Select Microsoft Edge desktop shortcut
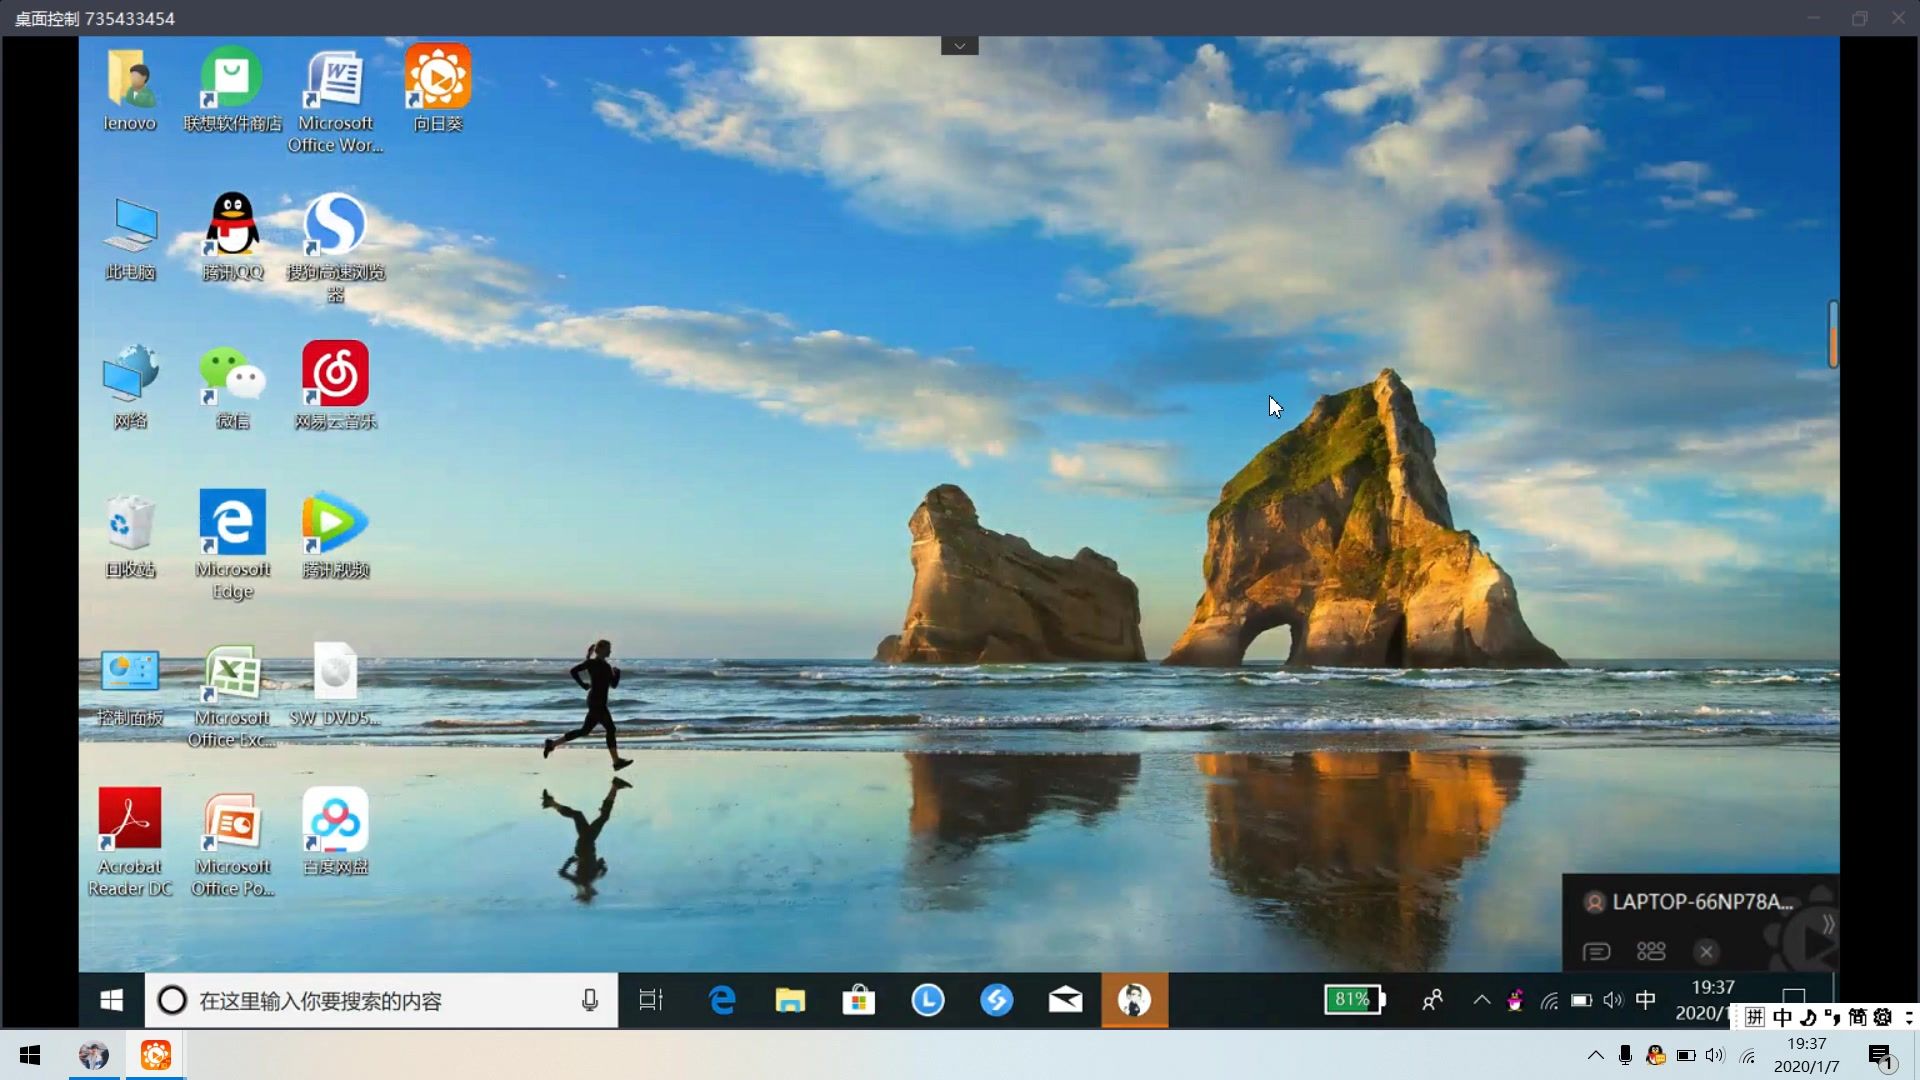 [232, 545]
